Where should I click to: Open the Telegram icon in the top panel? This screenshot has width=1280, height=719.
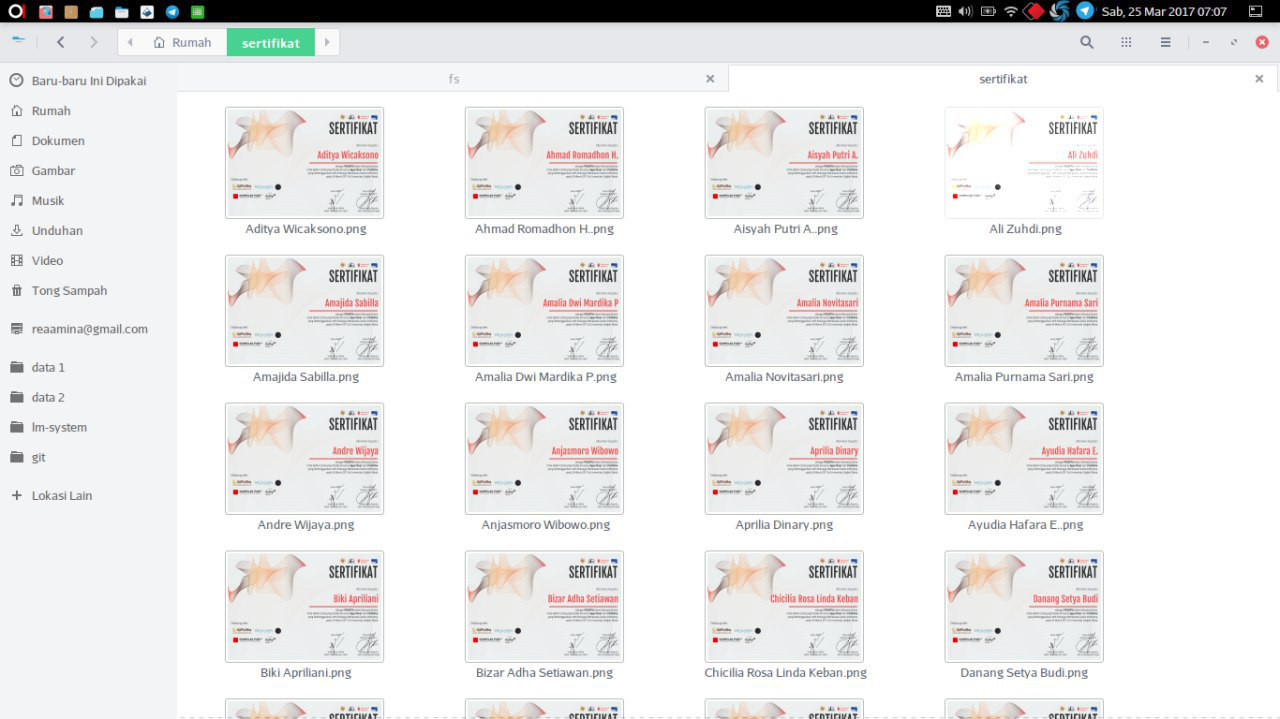1085,11
